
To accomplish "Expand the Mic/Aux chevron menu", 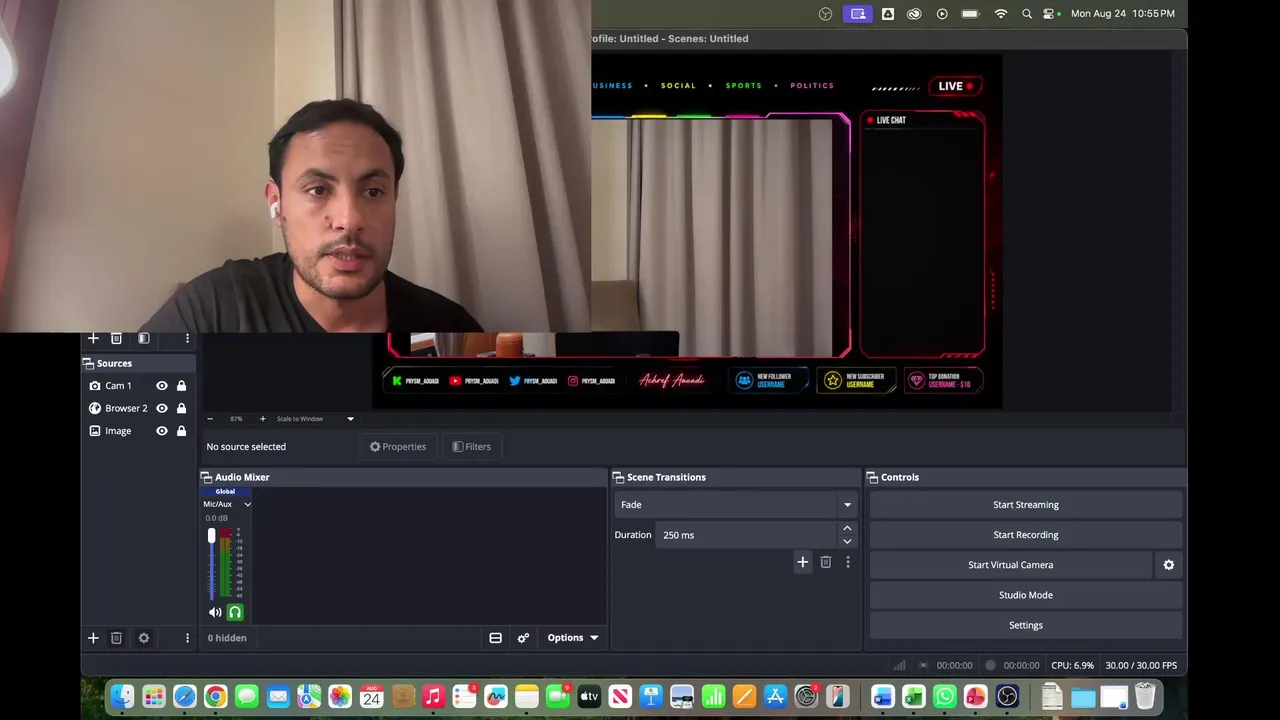I will coord(247,504).
